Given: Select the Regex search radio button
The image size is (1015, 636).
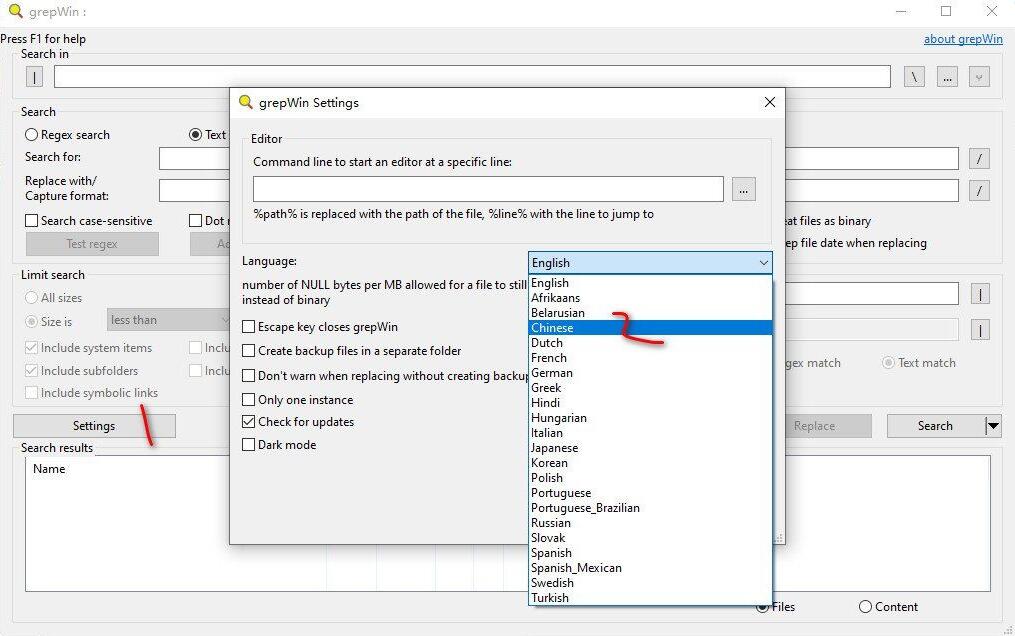Looking at the screenshot, I should 32,135.
